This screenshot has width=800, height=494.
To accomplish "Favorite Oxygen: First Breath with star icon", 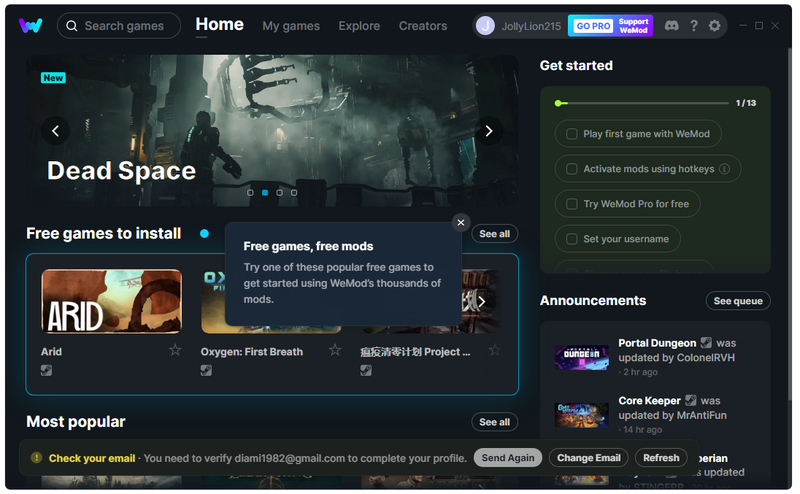I will point(335,350).
